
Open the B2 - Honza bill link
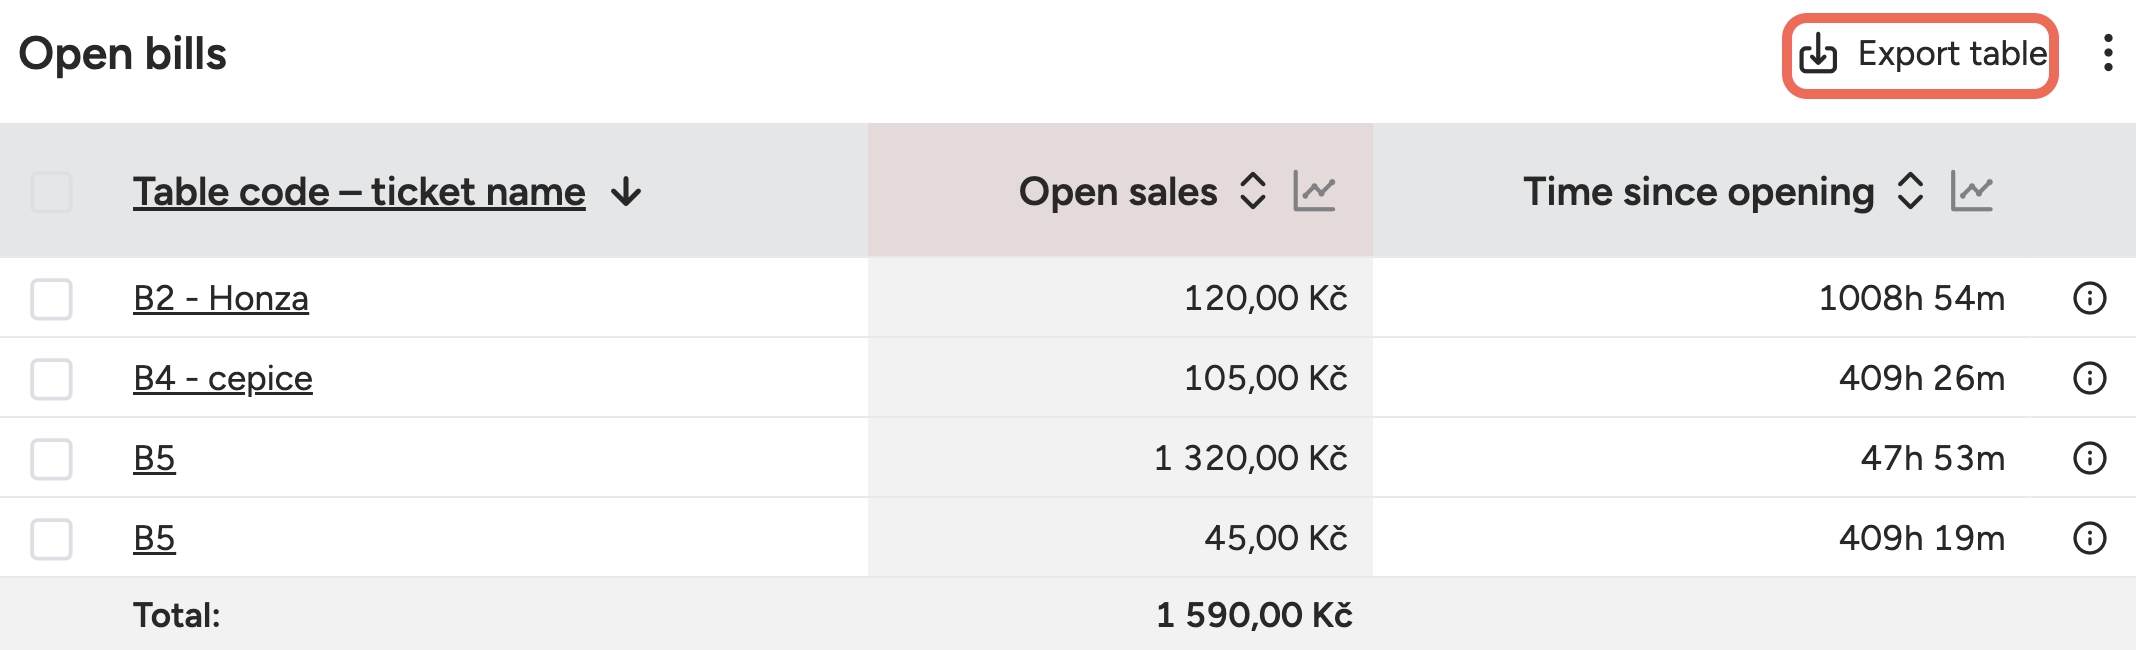pos(221,299)
